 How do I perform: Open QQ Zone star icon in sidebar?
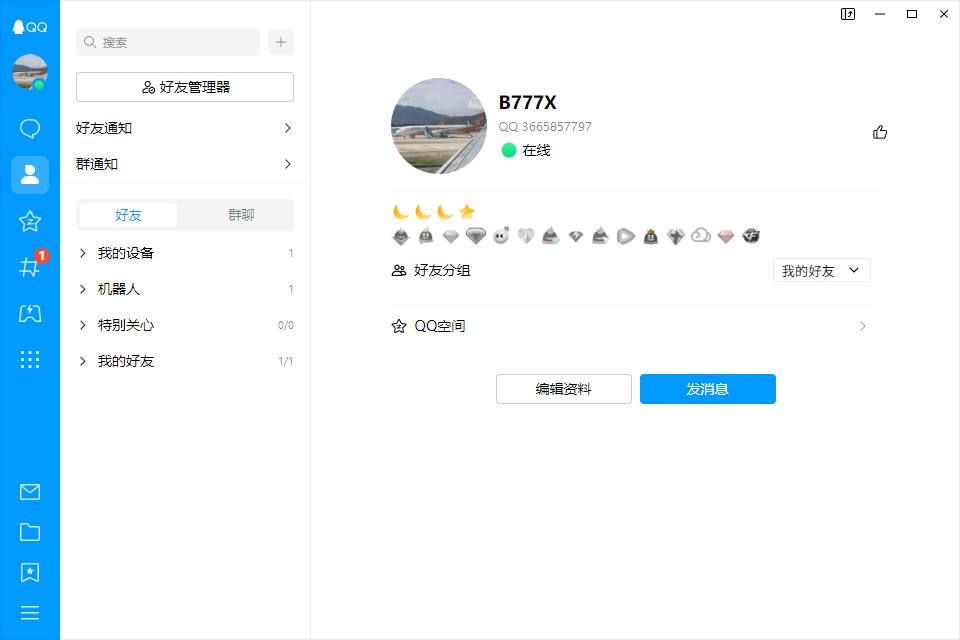point(30,221)
